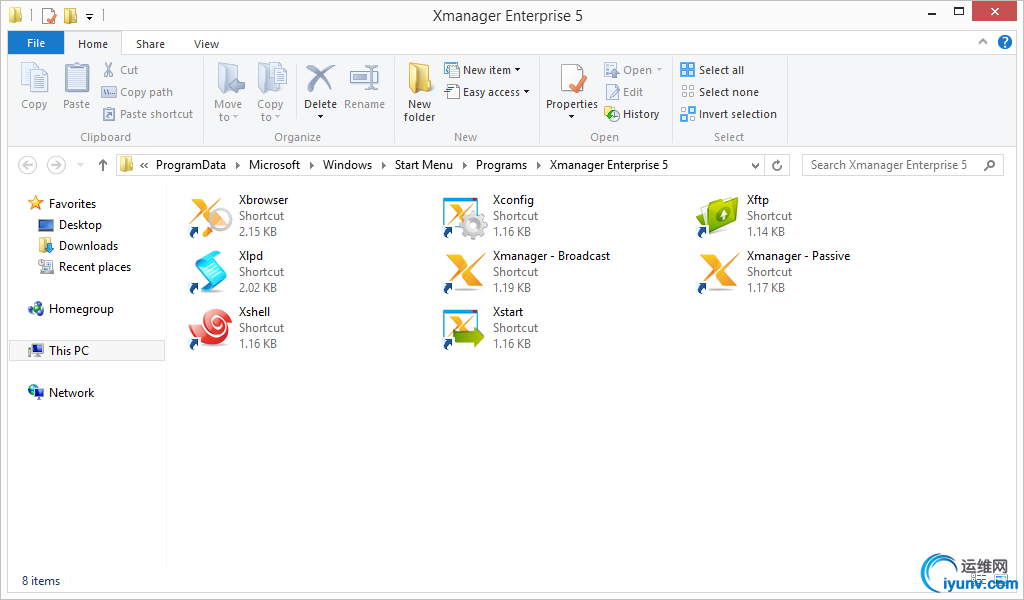Open the New item dropdown
The height and width of the screenshot is (600, 1024).
483,70
